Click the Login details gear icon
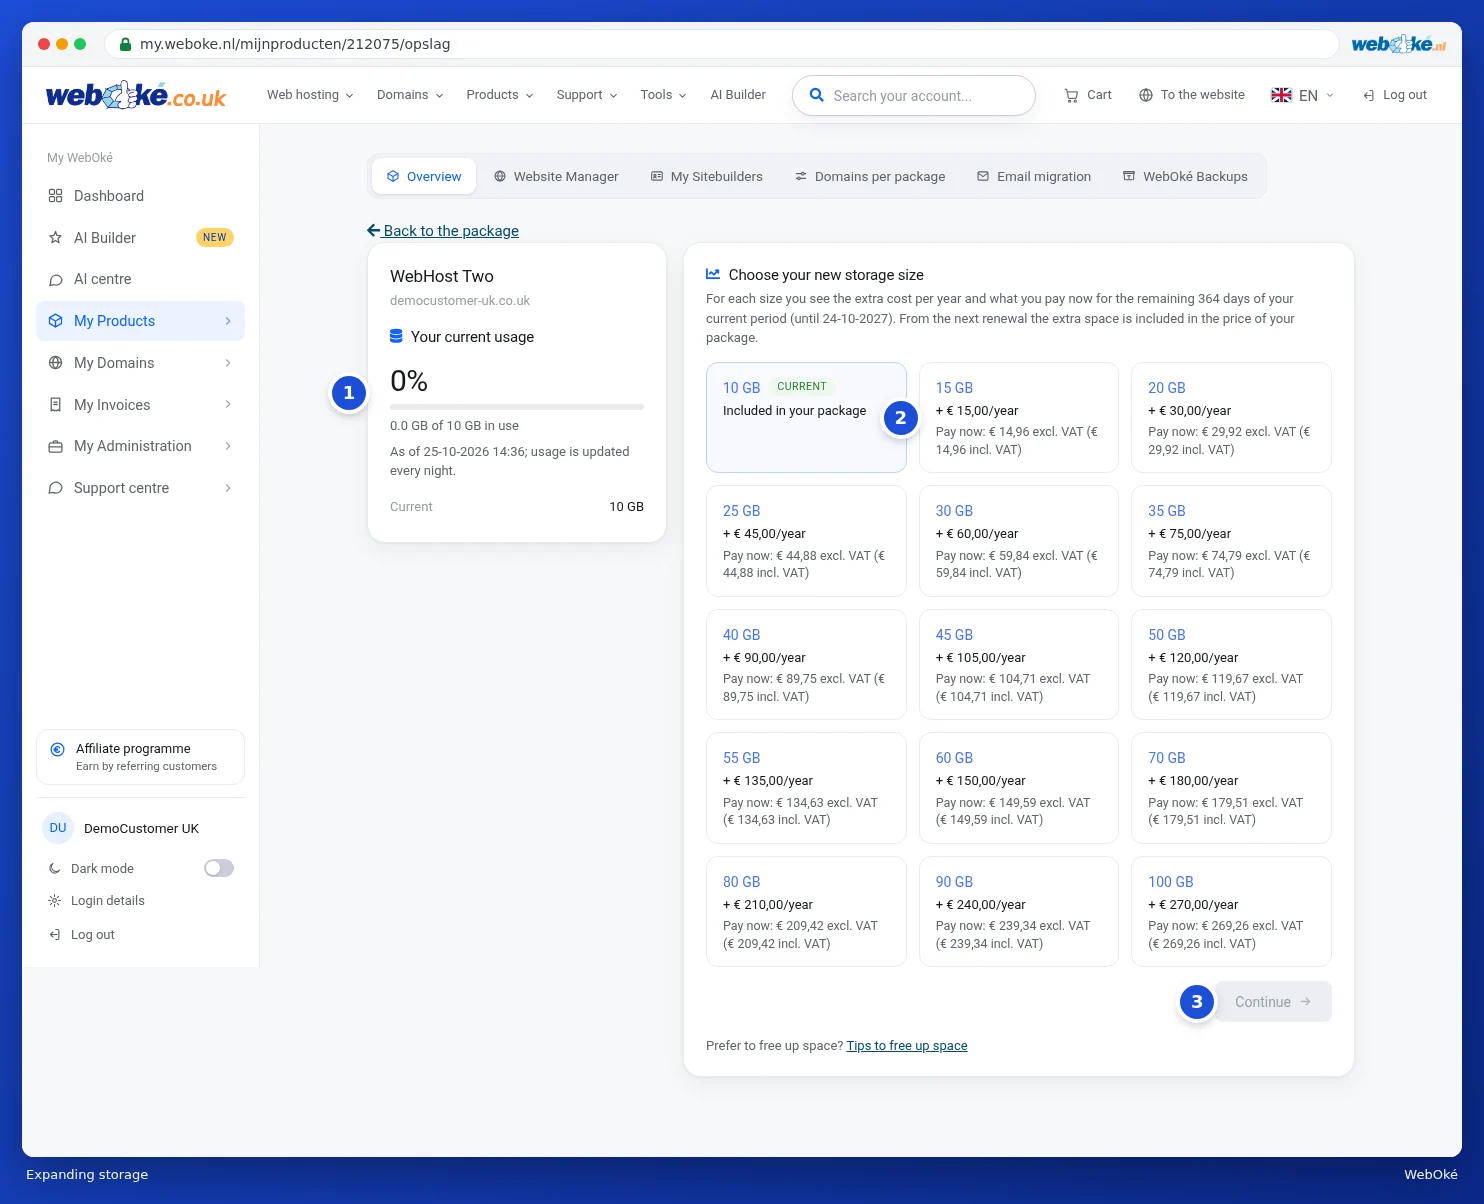This screenshot has width=1484, height=1204. 54,901
